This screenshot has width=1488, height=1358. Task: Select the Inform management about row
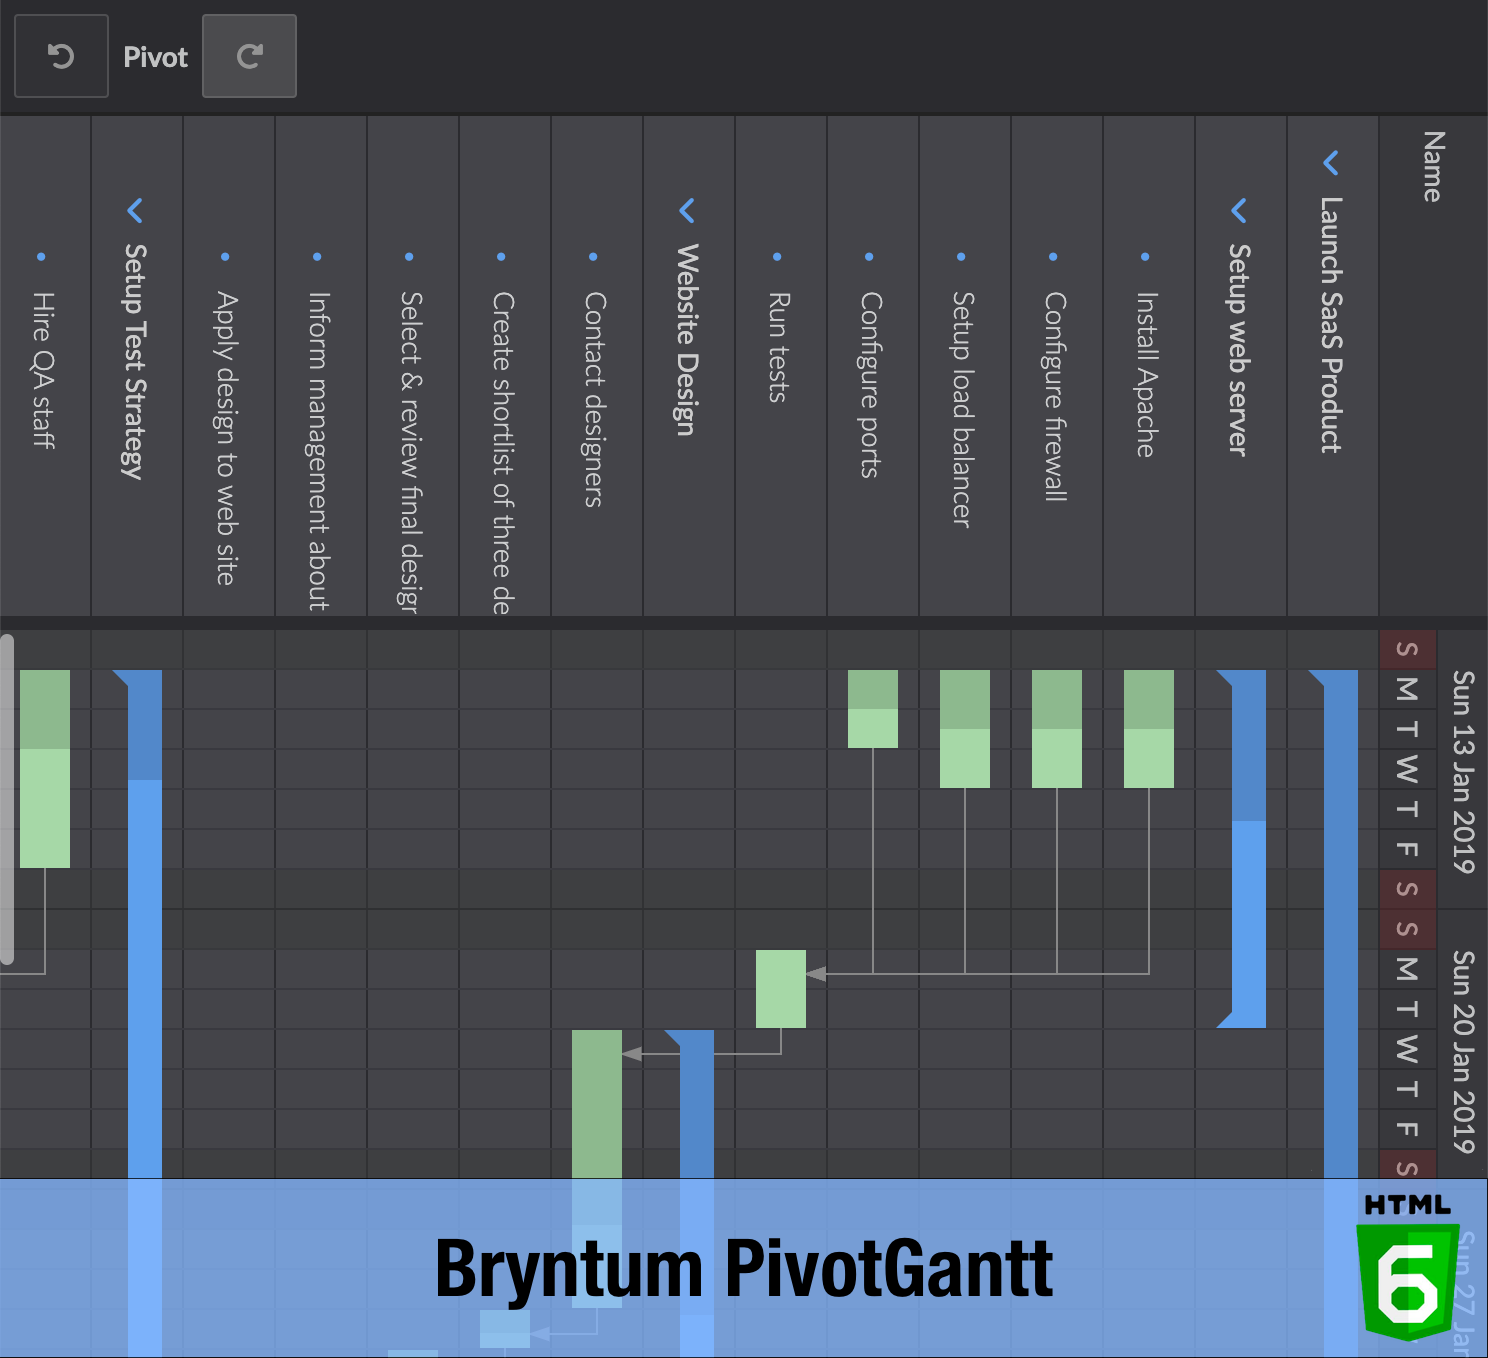point(321,366)
